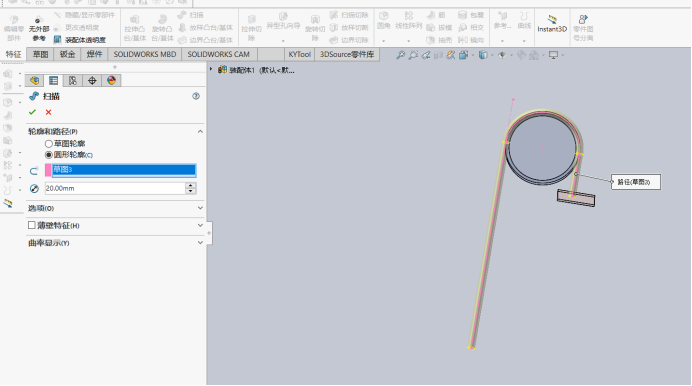Open 线性阵列 linear pattern dropdown arrow

pos(409,41)
